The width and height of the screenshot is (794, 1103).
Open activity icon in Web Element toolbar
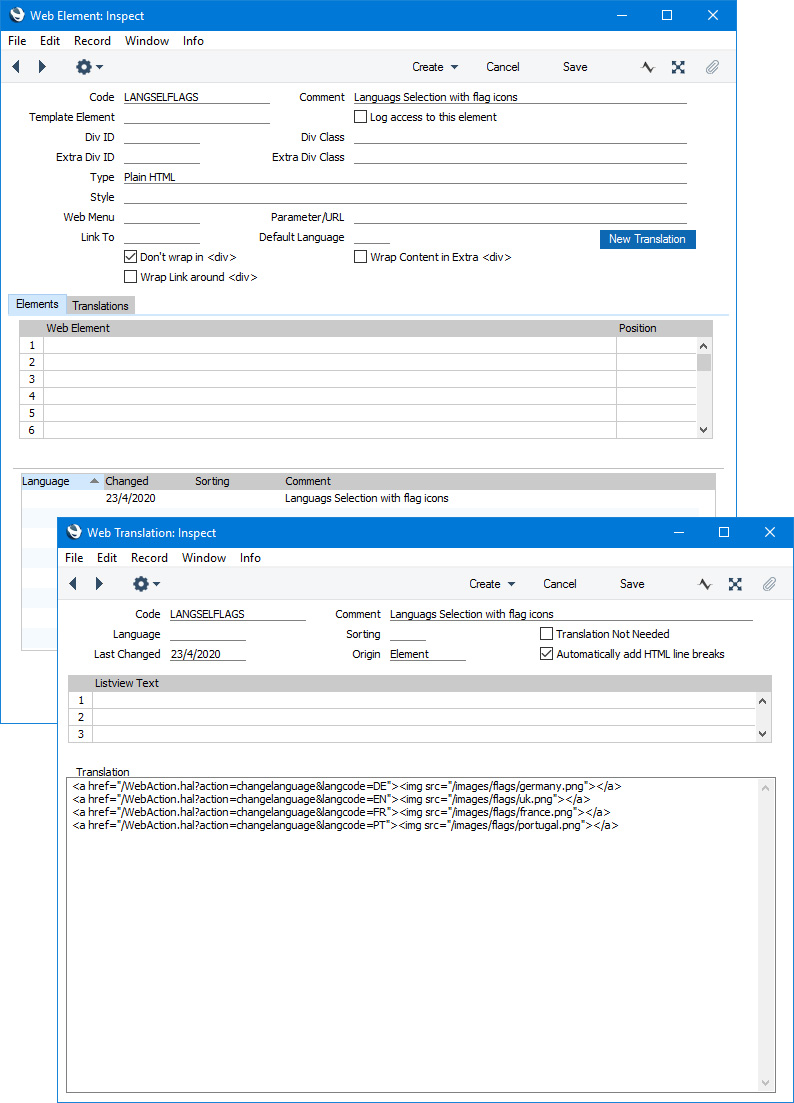(648, 68)
